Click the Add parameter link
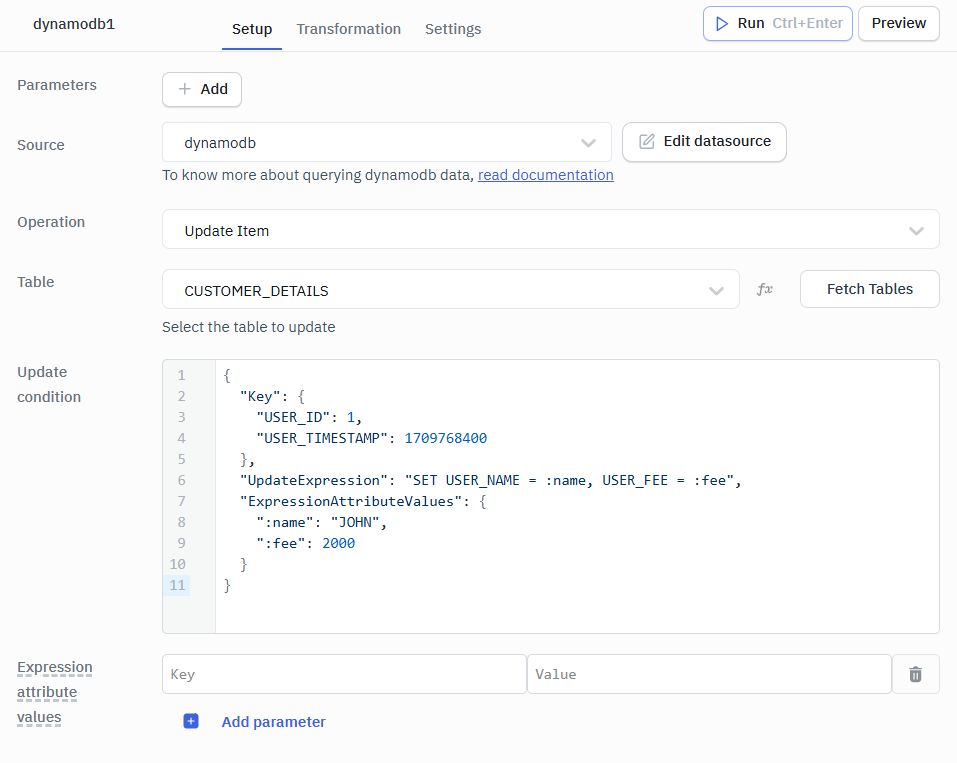 pos(273,722)
